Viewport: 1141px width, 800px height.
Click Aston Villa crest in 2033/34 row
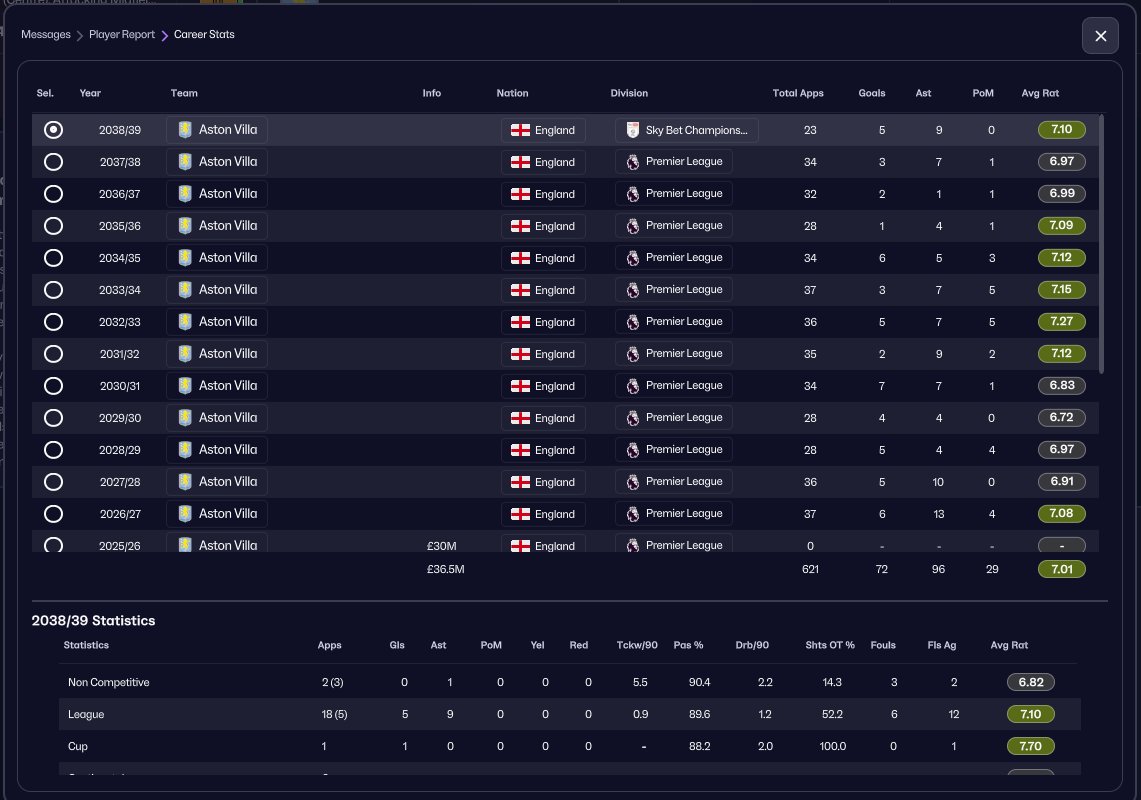click(185, 290)
